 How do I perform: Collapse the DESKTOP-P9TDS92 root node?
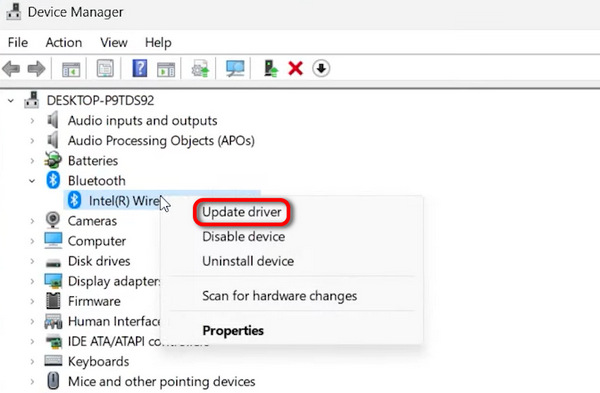point(11,101)
